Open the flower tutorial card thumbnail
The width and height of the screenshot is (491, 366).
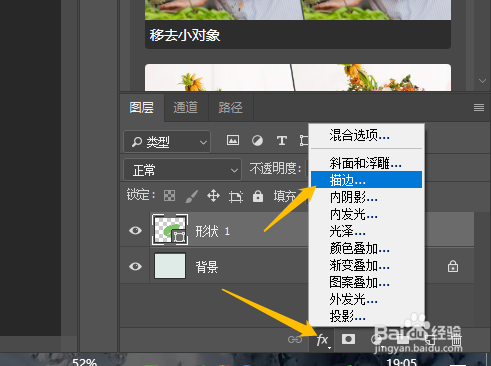click(x=298, y=77)
